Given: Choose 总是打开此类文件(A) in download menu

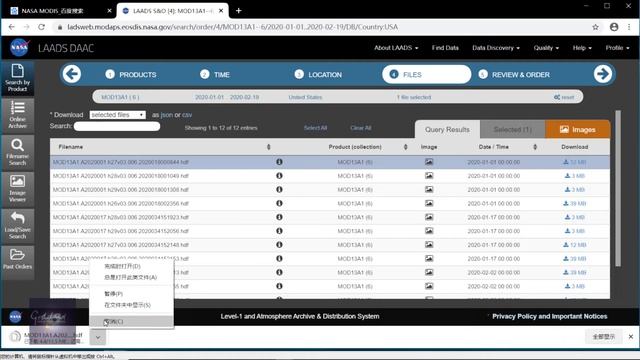Looking at the screenshot, I should pyautogui.click(x=131, y=278).
